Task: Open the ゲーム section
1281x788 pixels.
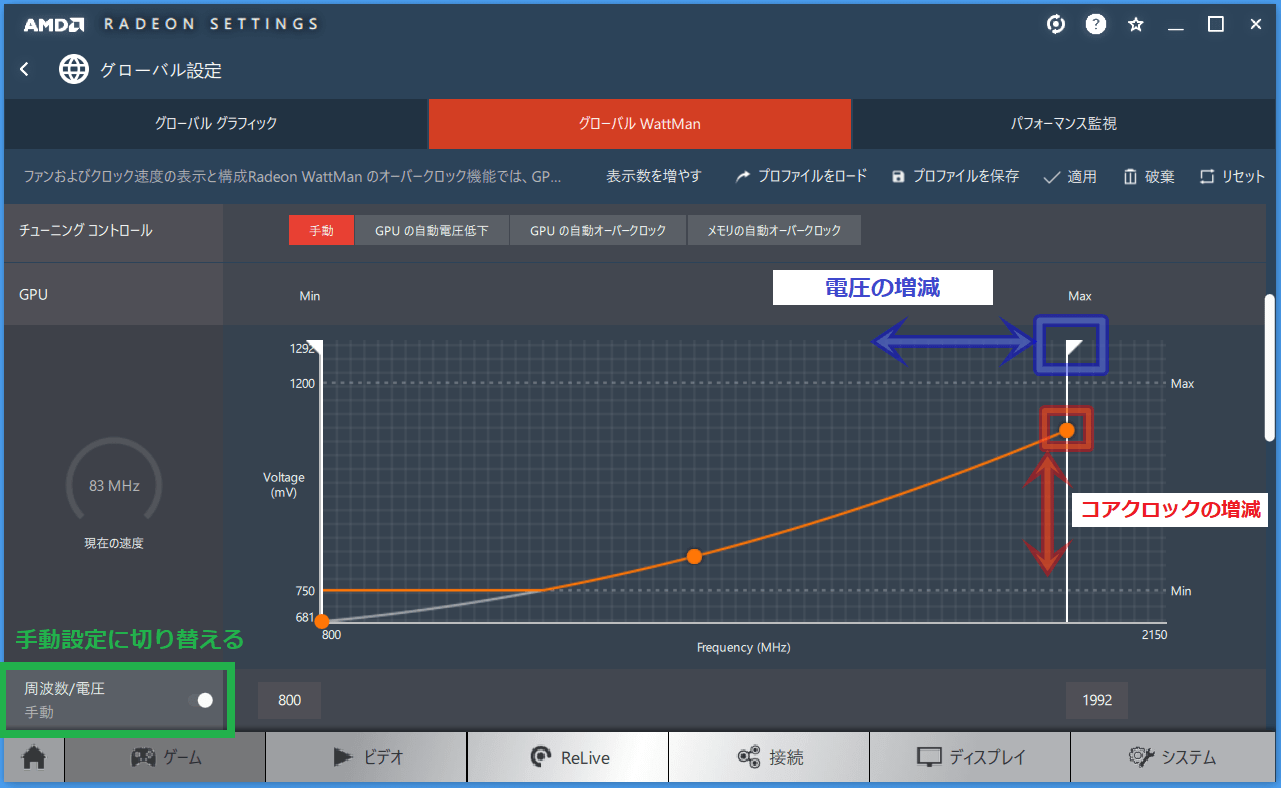Action: click(x=166, y=757)
